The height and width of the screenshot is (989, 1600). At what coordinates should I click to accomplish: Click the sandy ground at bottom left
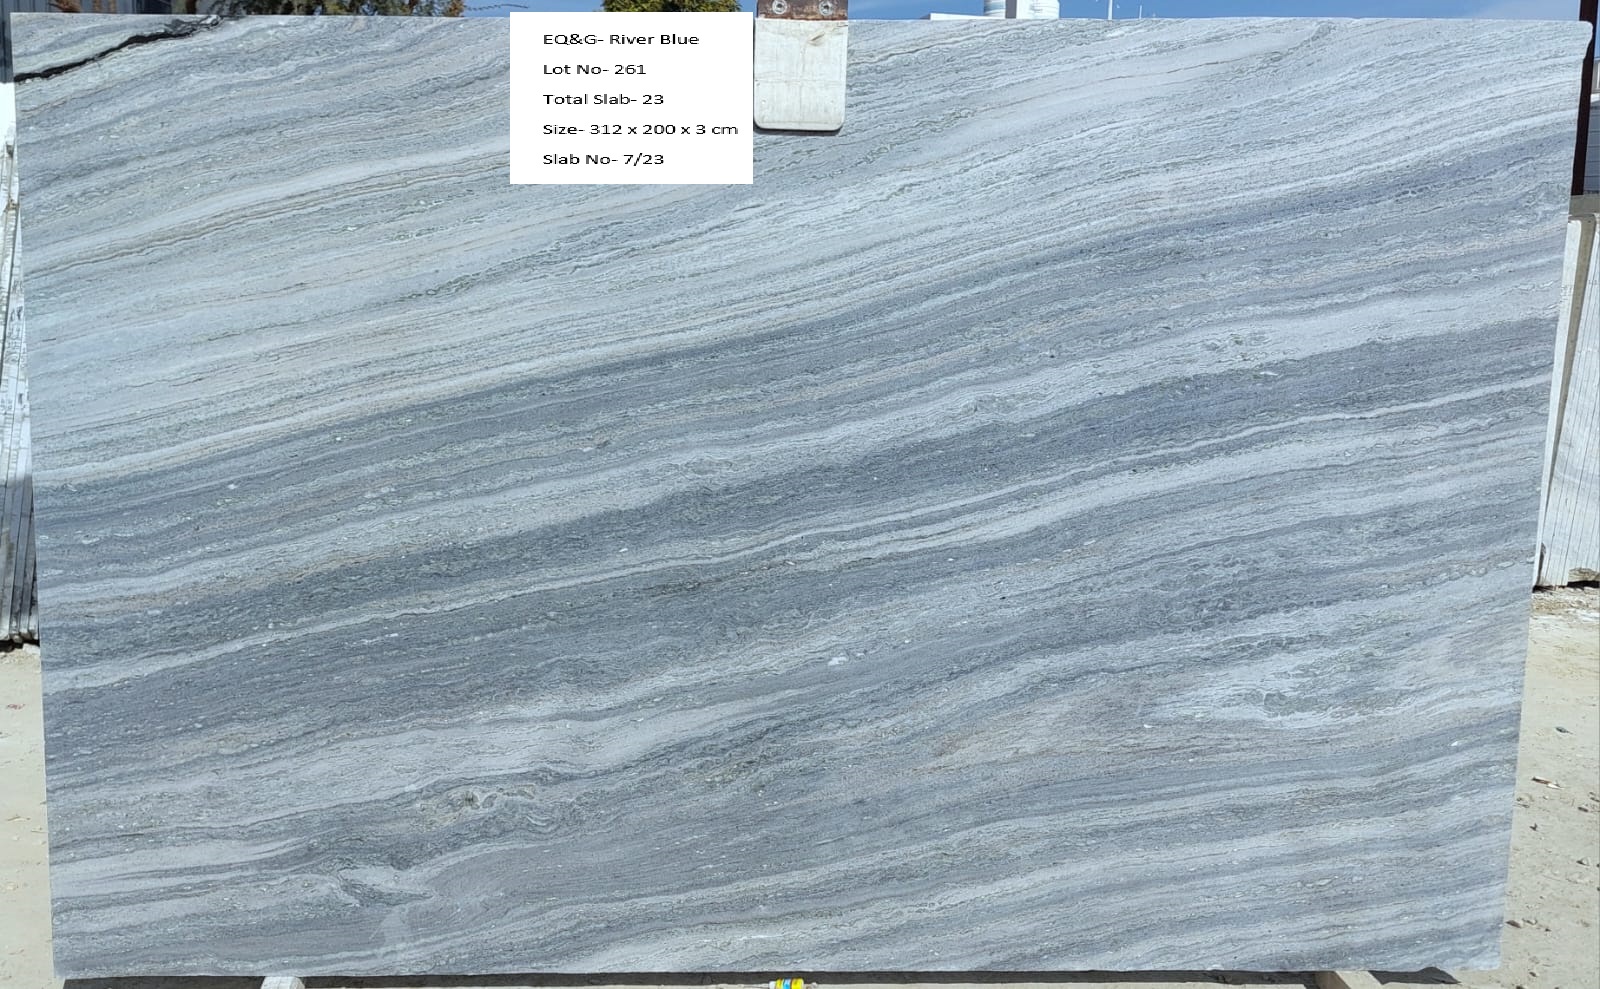point(20,850)
